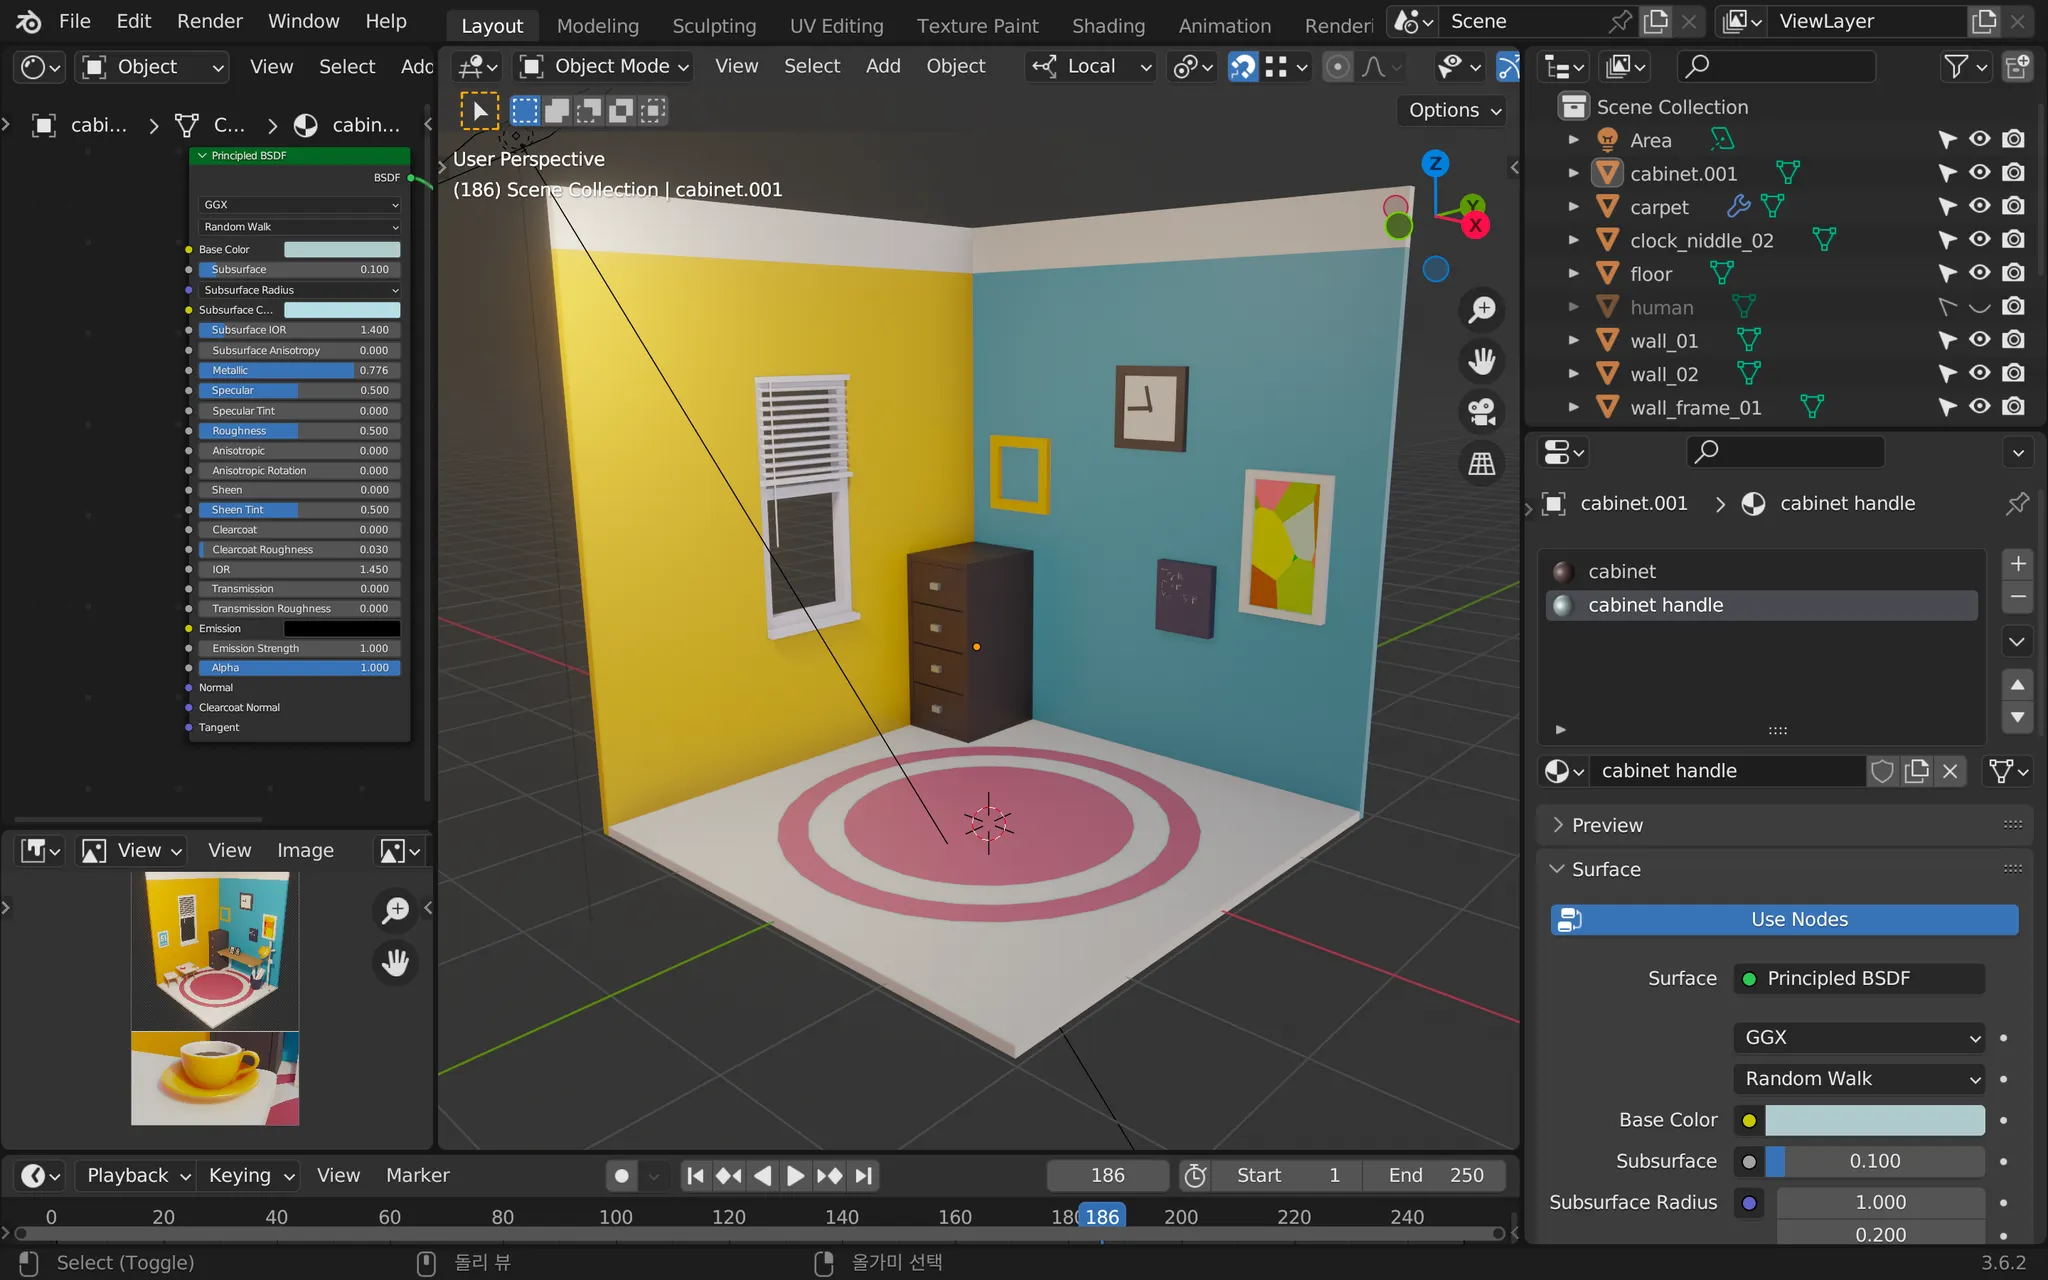
Task: Click the snap magnet icon in header
Action: click(1243, 67)
